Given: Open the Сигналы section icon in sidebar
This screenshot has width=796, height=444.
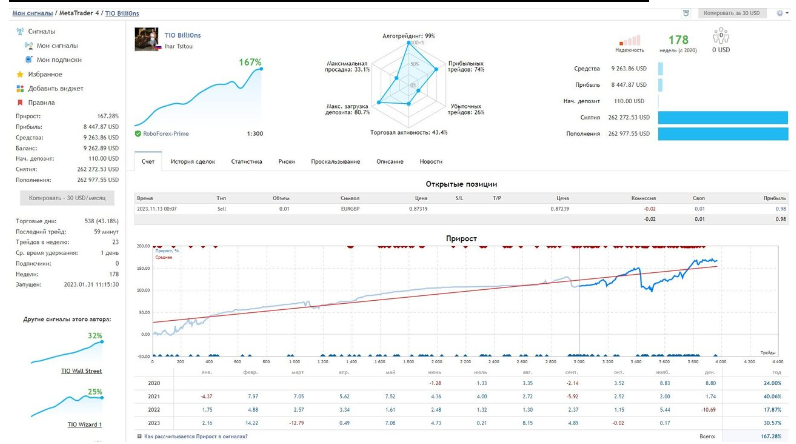Looking at the screenshot, I should tap(20, 31).
